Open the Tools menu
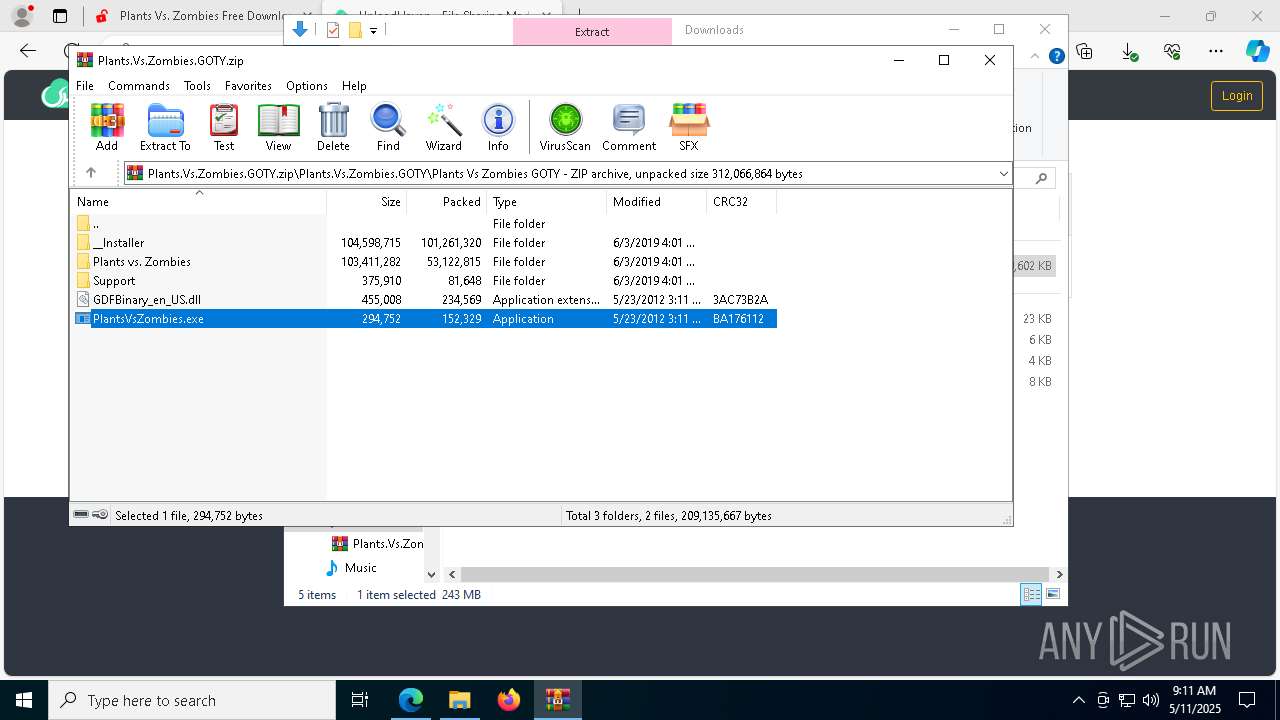 pos(197,86)
